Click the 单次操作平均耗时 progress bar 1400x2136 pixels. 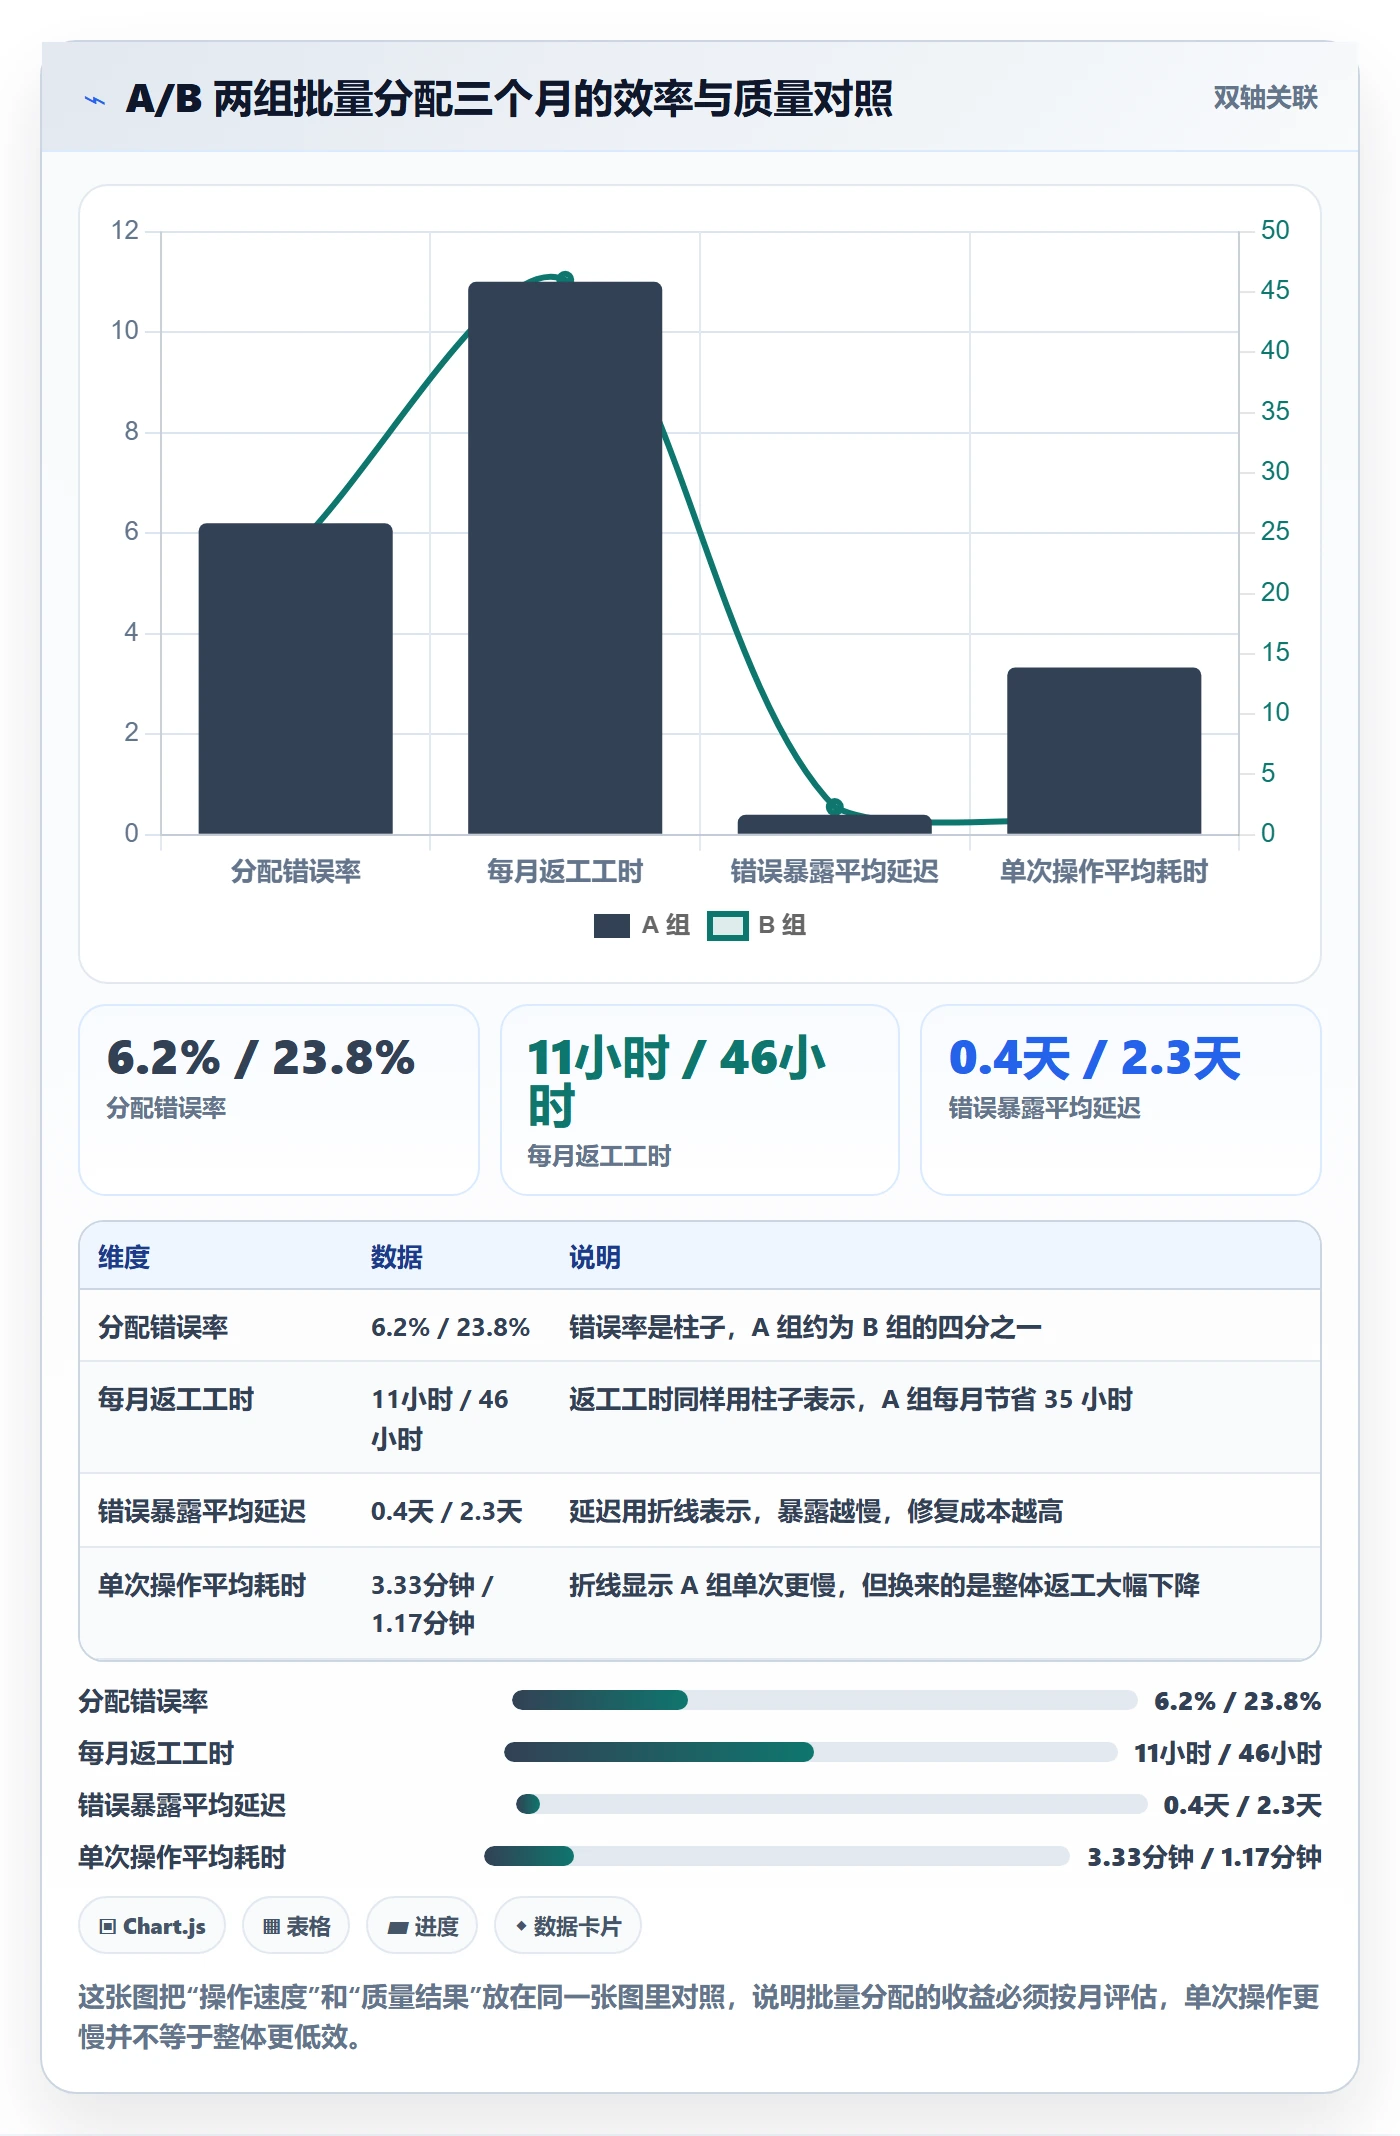tap(777, 1856)
